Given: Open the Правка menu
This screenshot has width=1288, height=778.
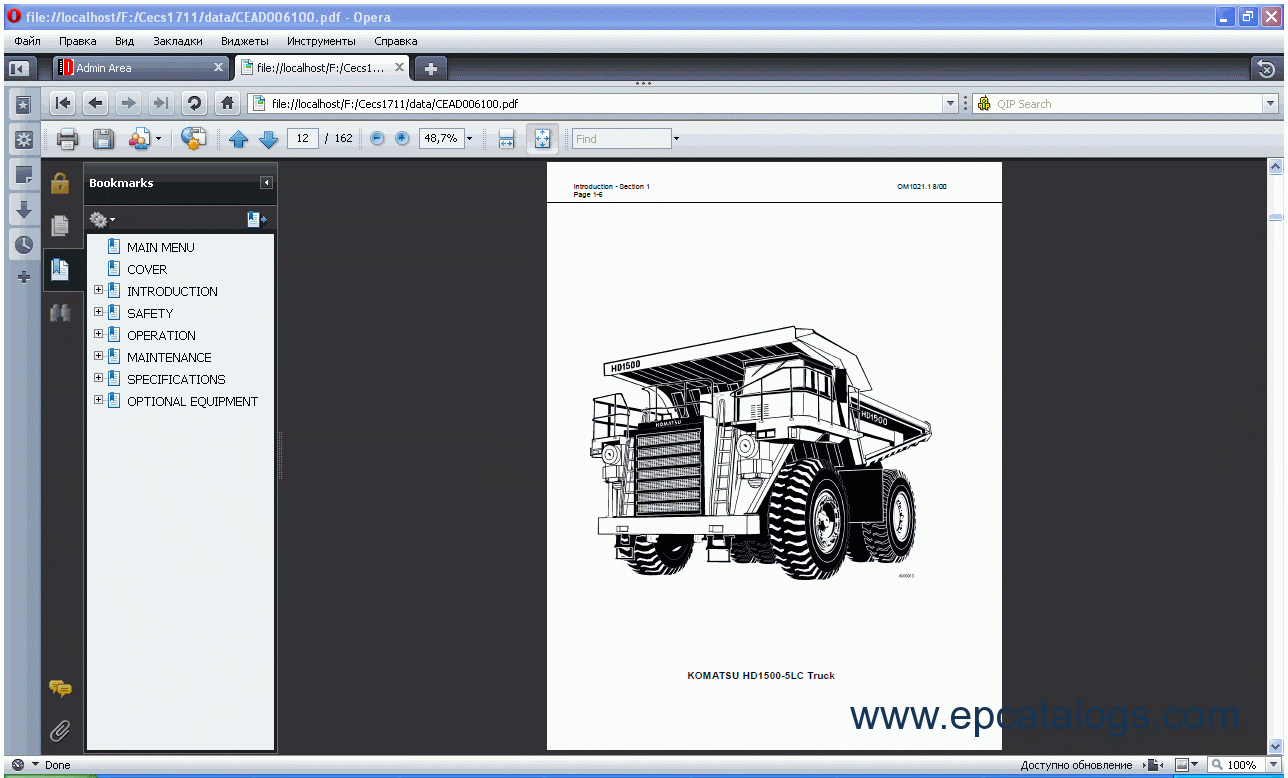Looking at the screenshot, I should pyautogui.click(x=78, y=41).
